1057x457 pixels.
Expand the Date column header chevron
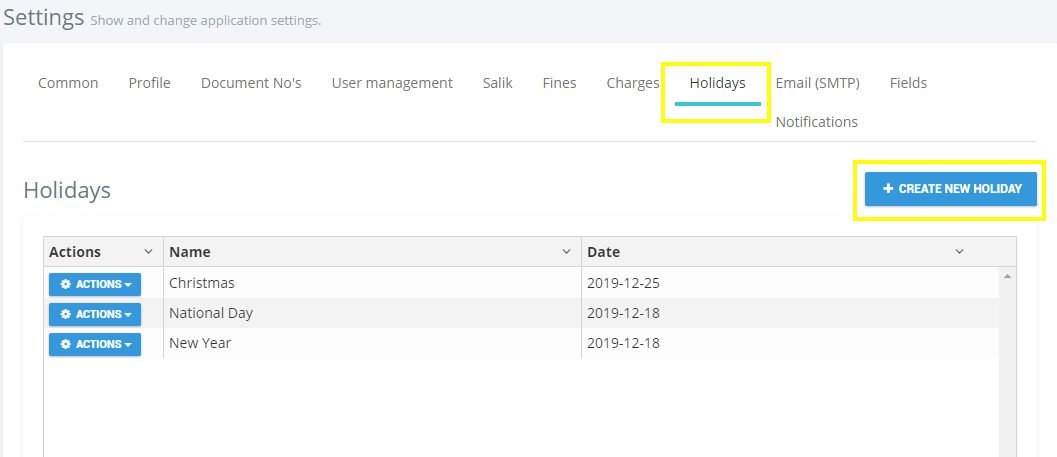(959, 251)
